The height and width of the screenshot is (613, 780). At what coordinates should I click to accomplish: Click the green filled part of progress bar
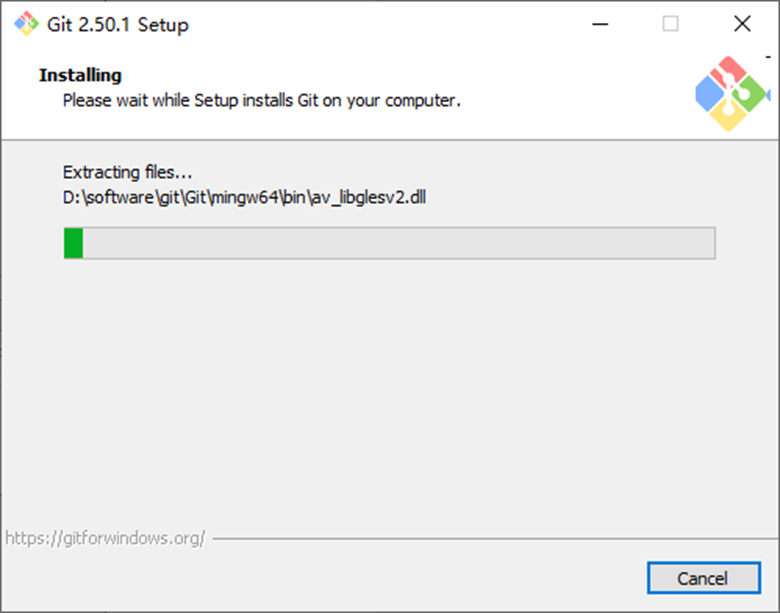point(74,243)
